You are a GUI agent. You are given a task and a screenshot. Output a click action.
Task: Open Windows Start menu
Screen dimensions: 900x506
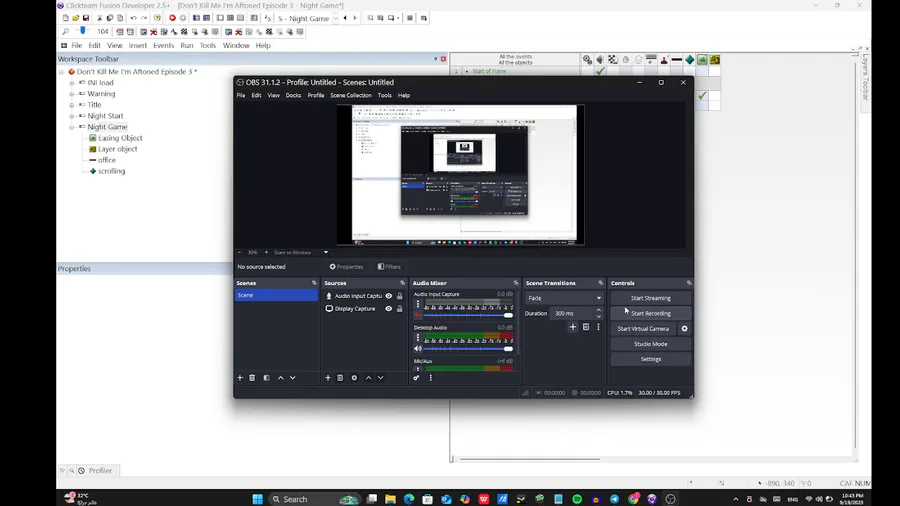click(x=257, y=499)
